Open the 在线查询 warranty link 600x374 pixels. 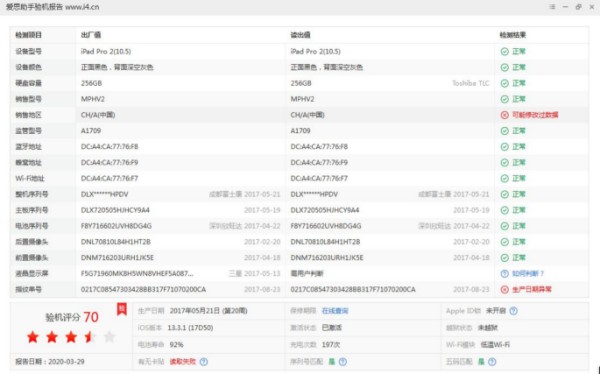tap(335, 311)
